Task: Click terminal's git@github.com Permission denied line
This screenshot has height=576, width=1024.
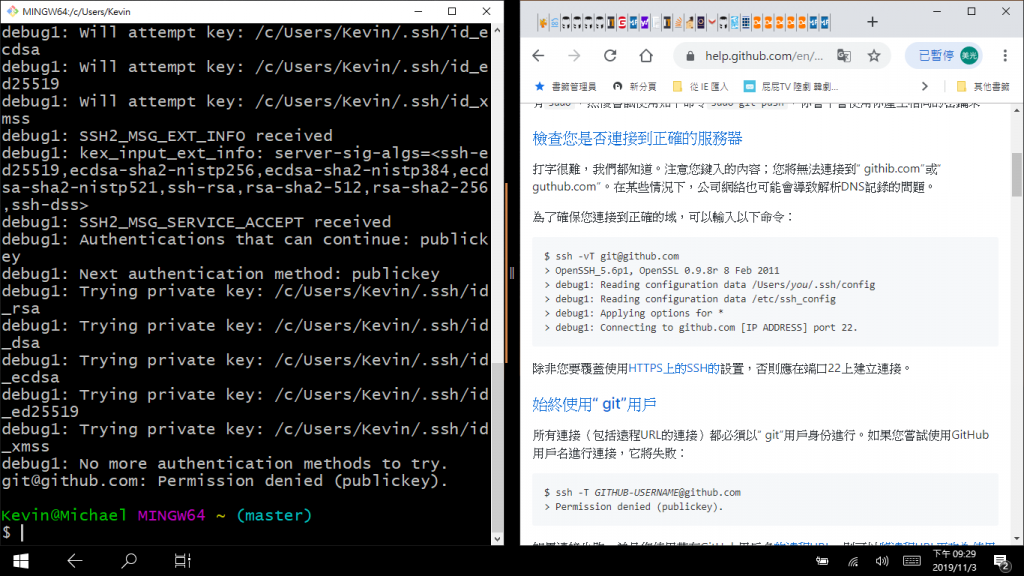Action: pos(225,481)
